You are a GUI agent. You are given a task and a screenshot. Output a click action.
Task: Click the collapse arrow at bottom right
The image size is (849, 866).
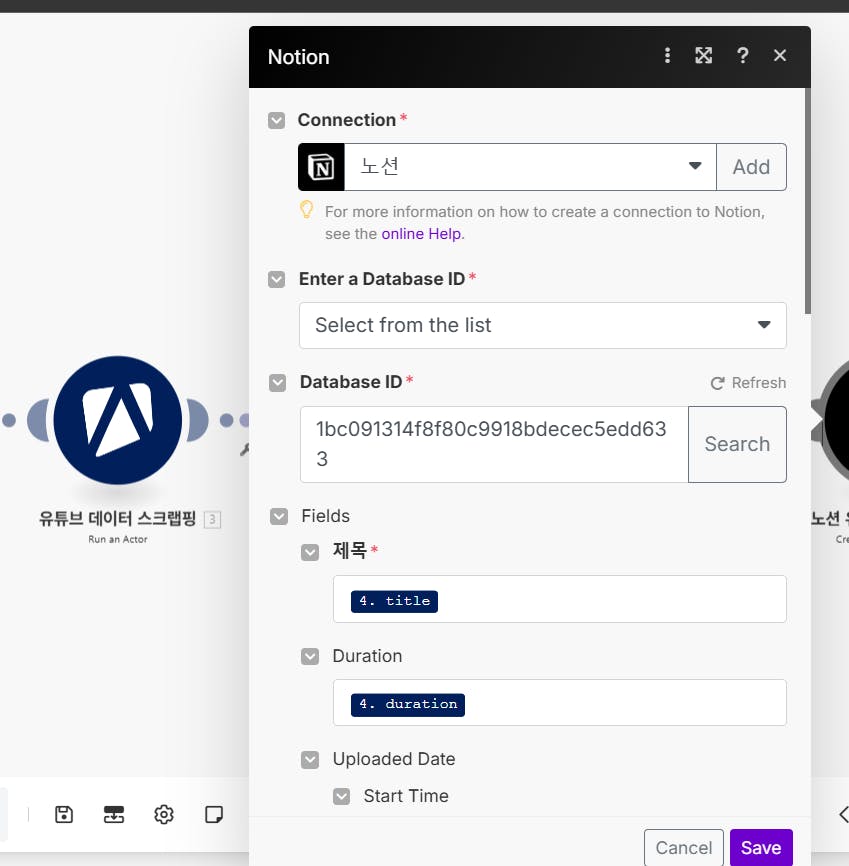point(843,814)
